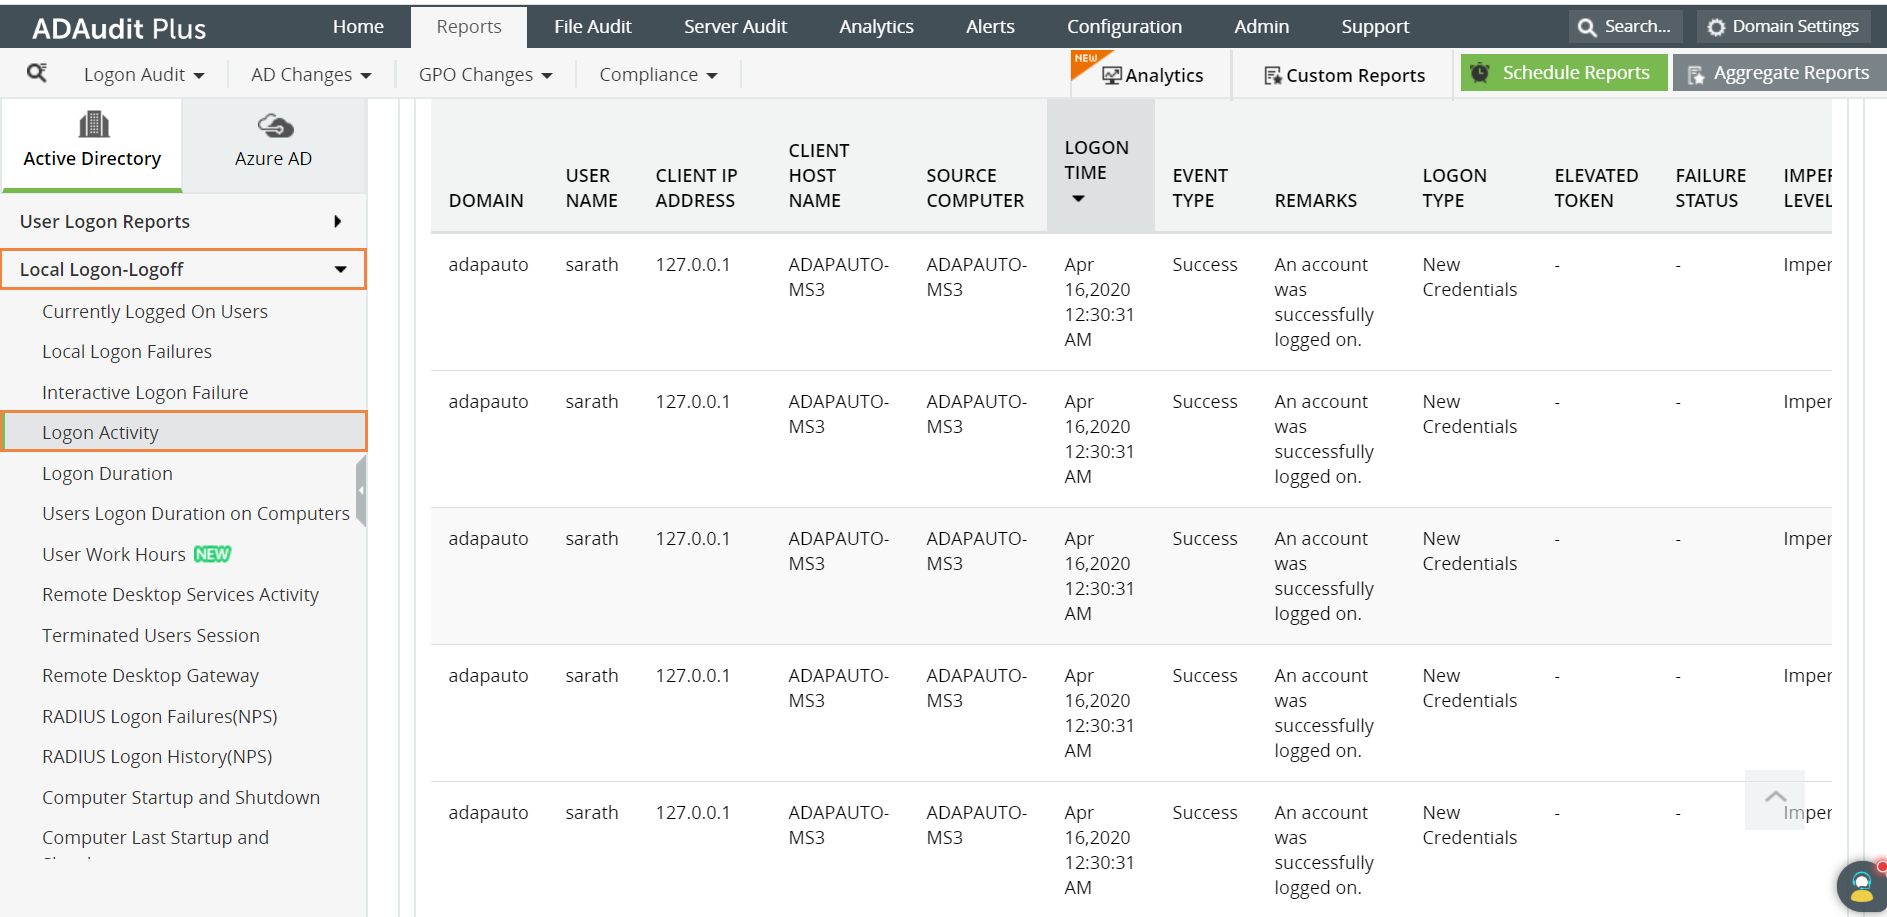Select the Azure AD cloud icon
The height and width of the screenshot is (917, 1887).
275,126
